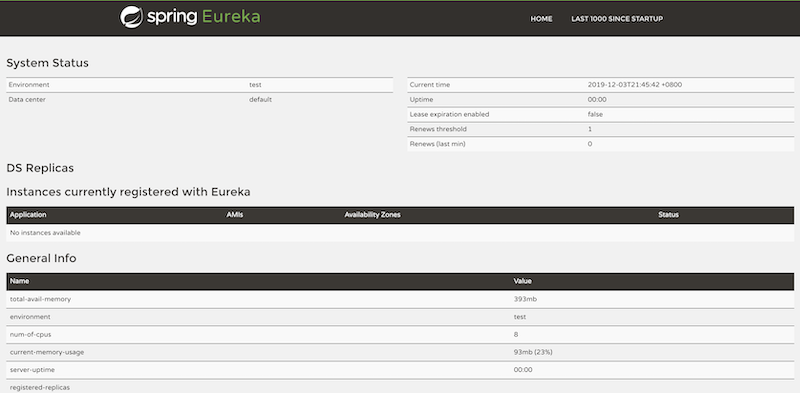Screen dimensions: 800x393
Task: Select the Data center label
Action: 27,100
